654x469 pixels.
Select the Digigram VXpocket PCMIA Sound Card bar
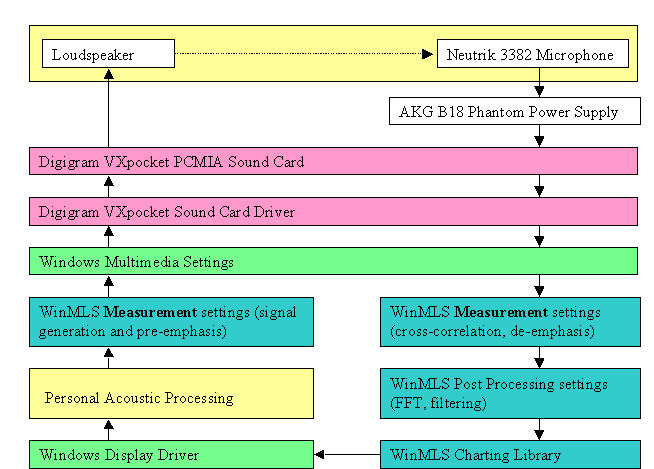(x=333, y=161)
